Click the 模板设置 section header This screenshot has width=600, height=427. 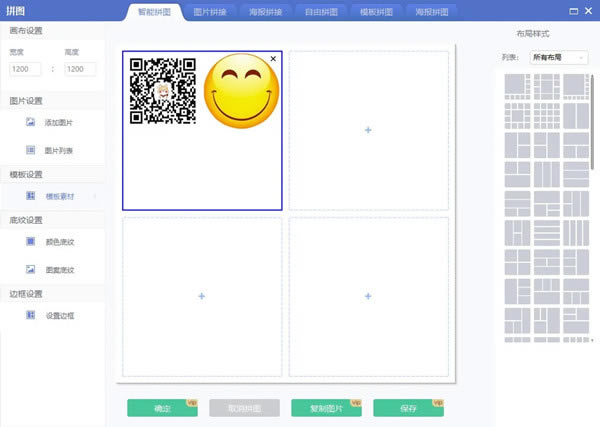[26, 174]
